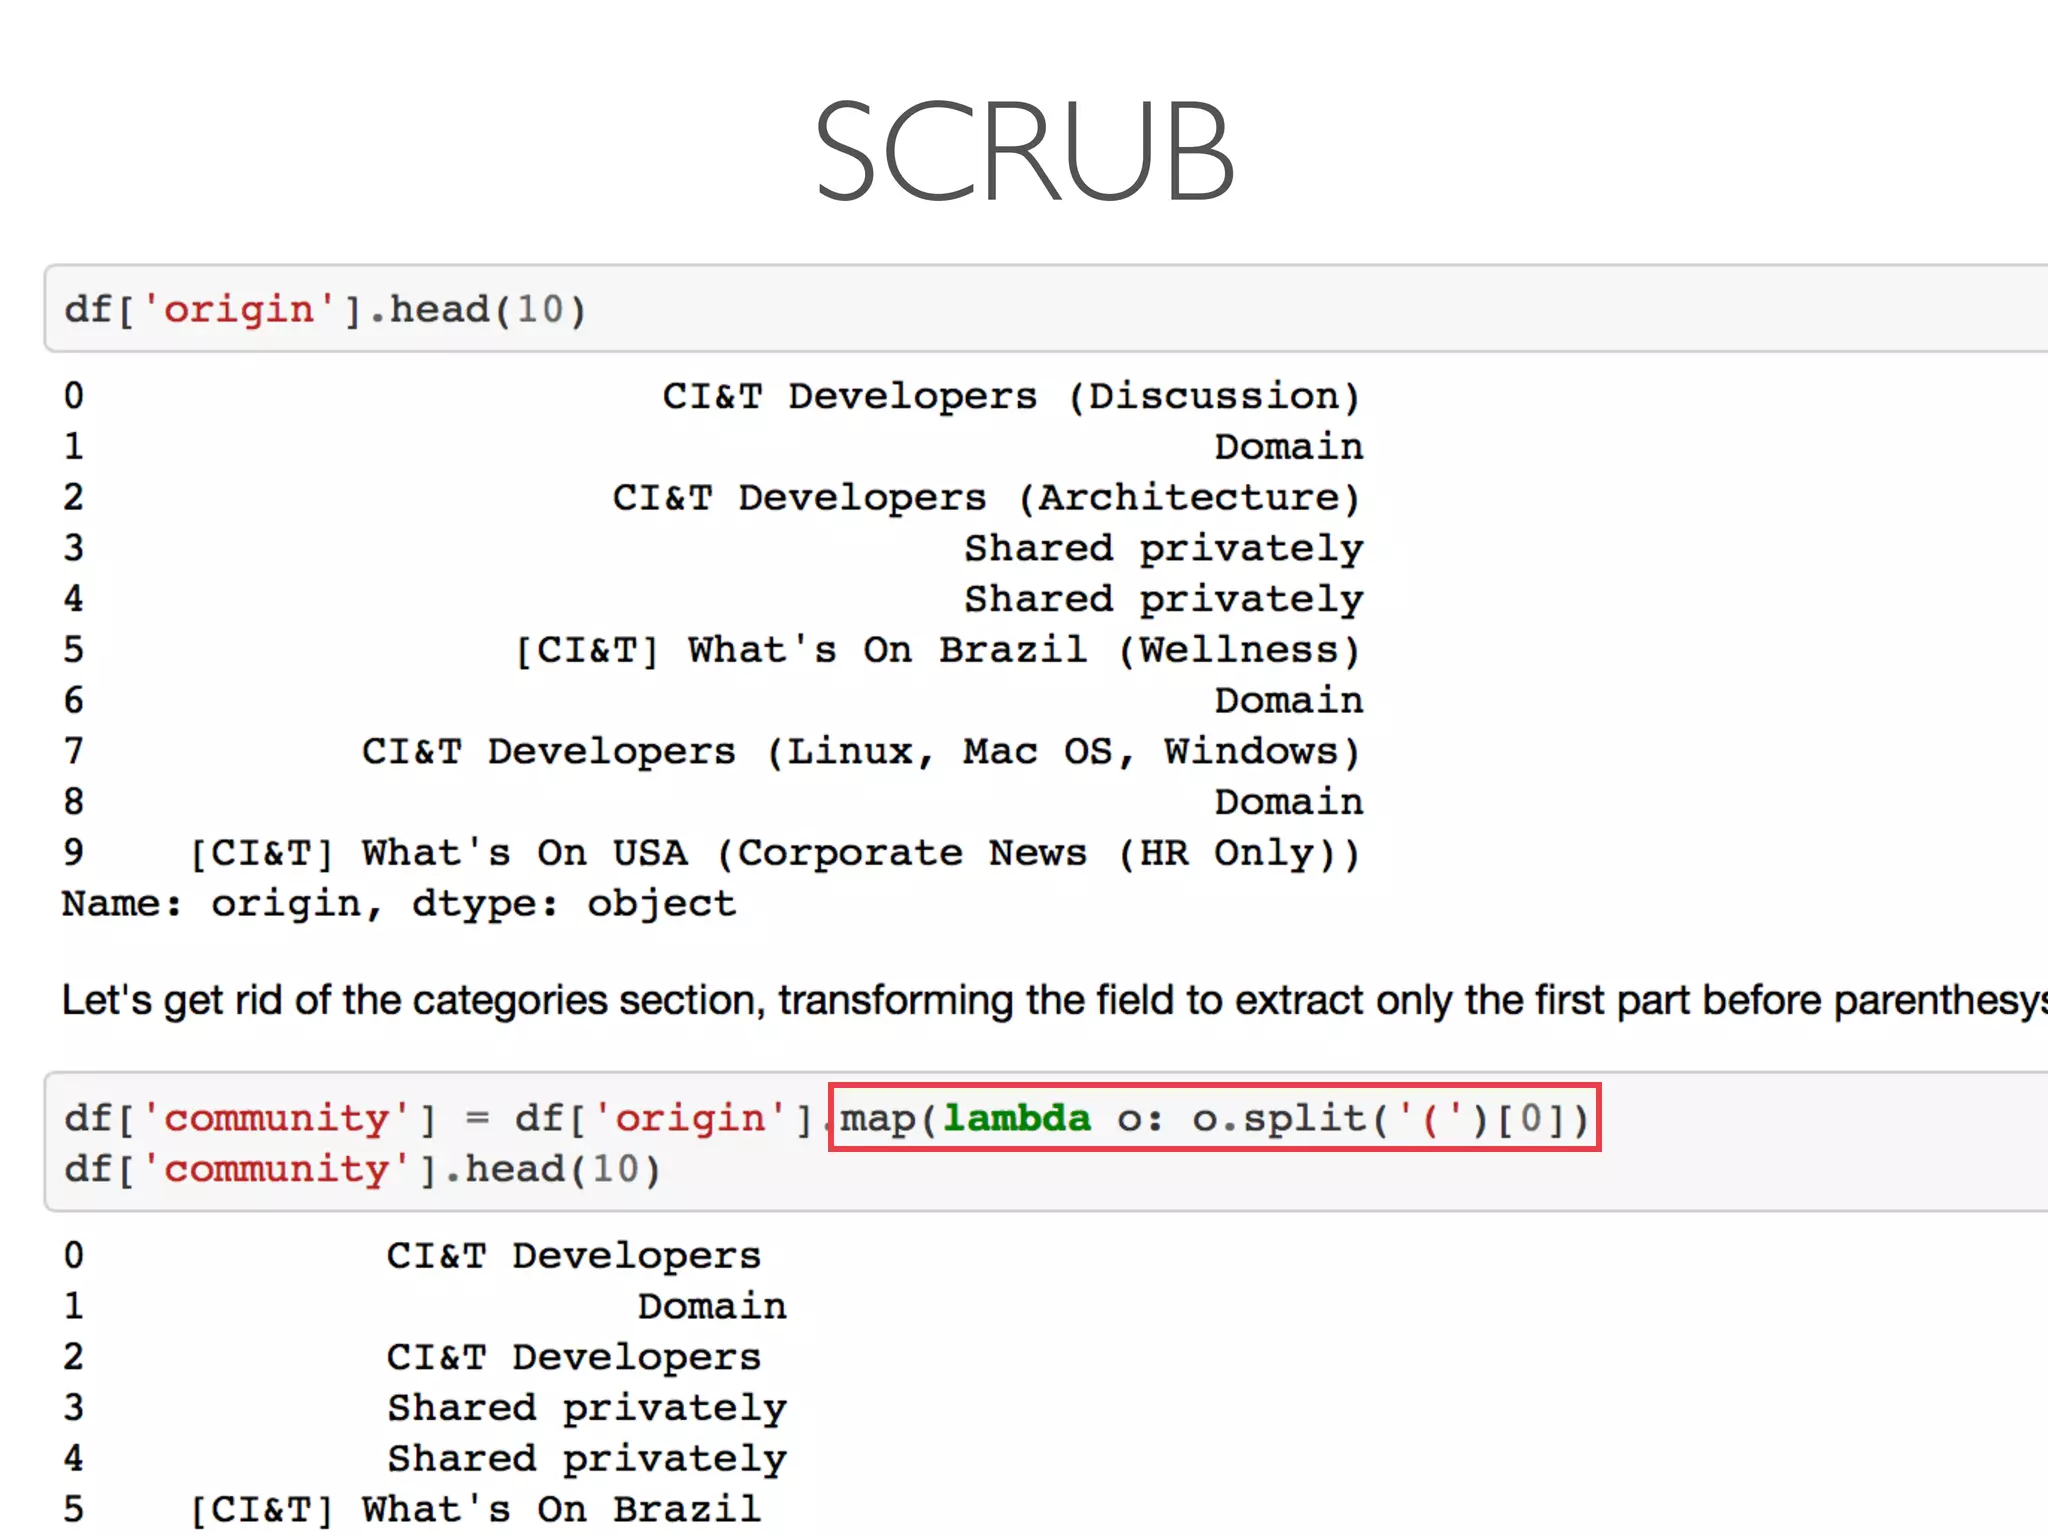The width and height of the screenshot is (2048, 1536).
Task: Click output row CI&T Developers (Discussion)
Action: (1010, 396)
